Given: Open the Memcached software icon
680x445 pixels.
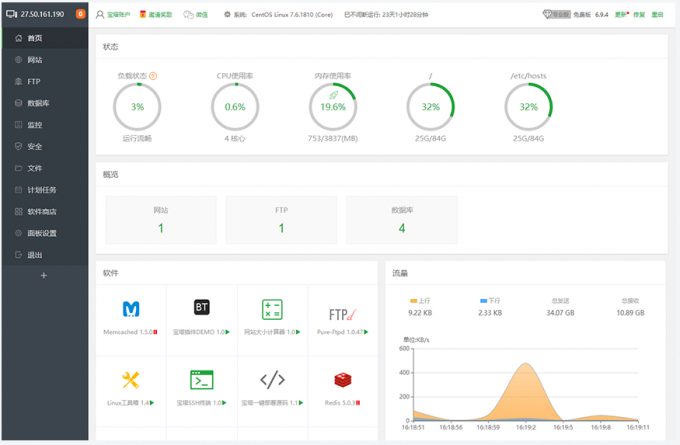Looking at the screenshot, I should [x=132, y=308].
